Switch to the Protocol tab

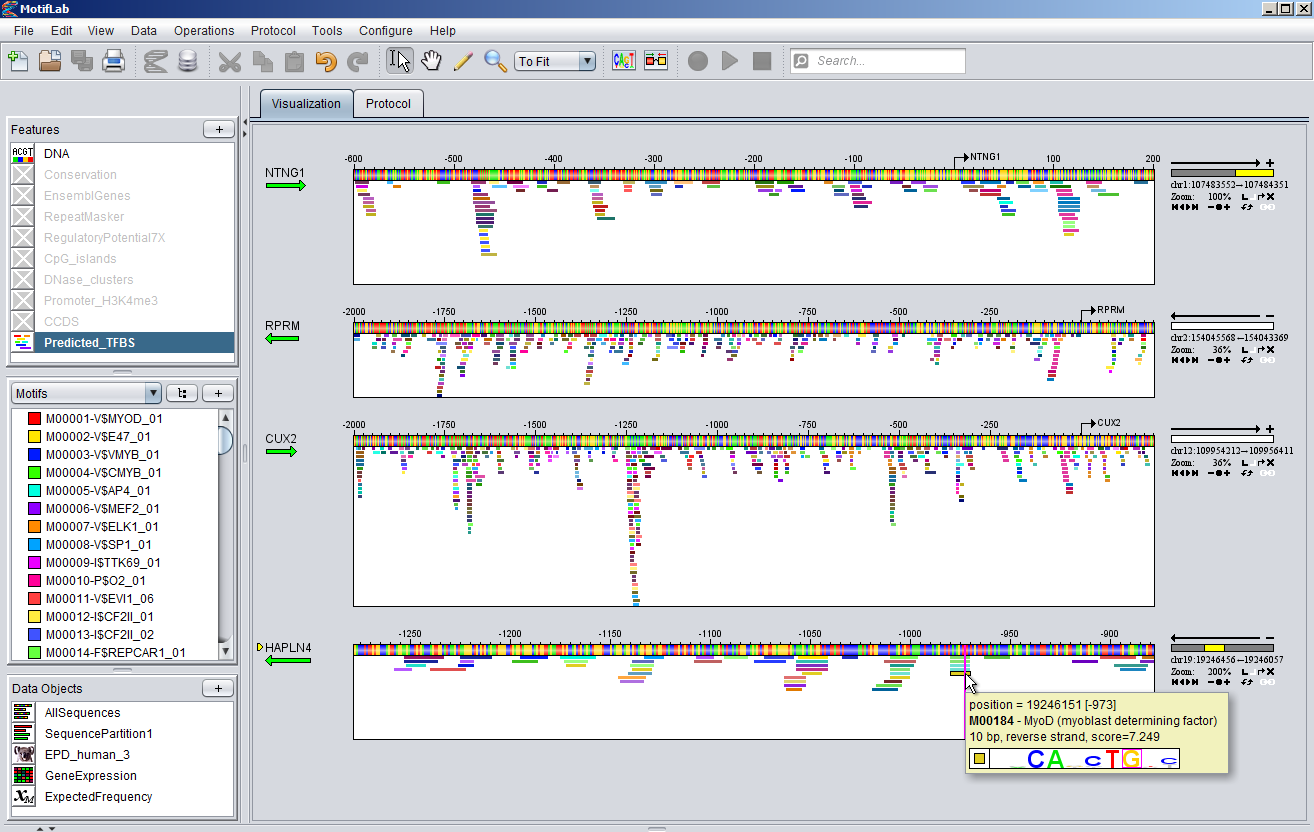coord(388,104)
